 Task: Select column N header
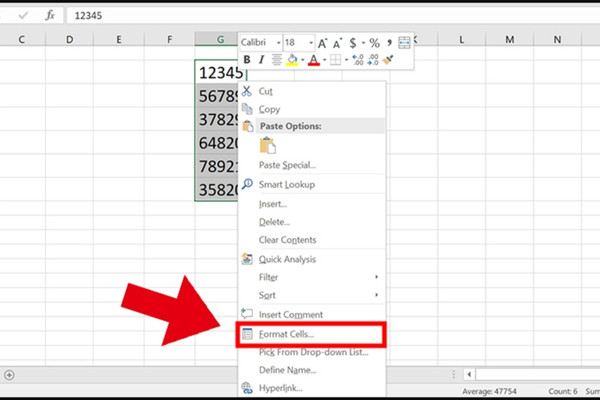557,39
